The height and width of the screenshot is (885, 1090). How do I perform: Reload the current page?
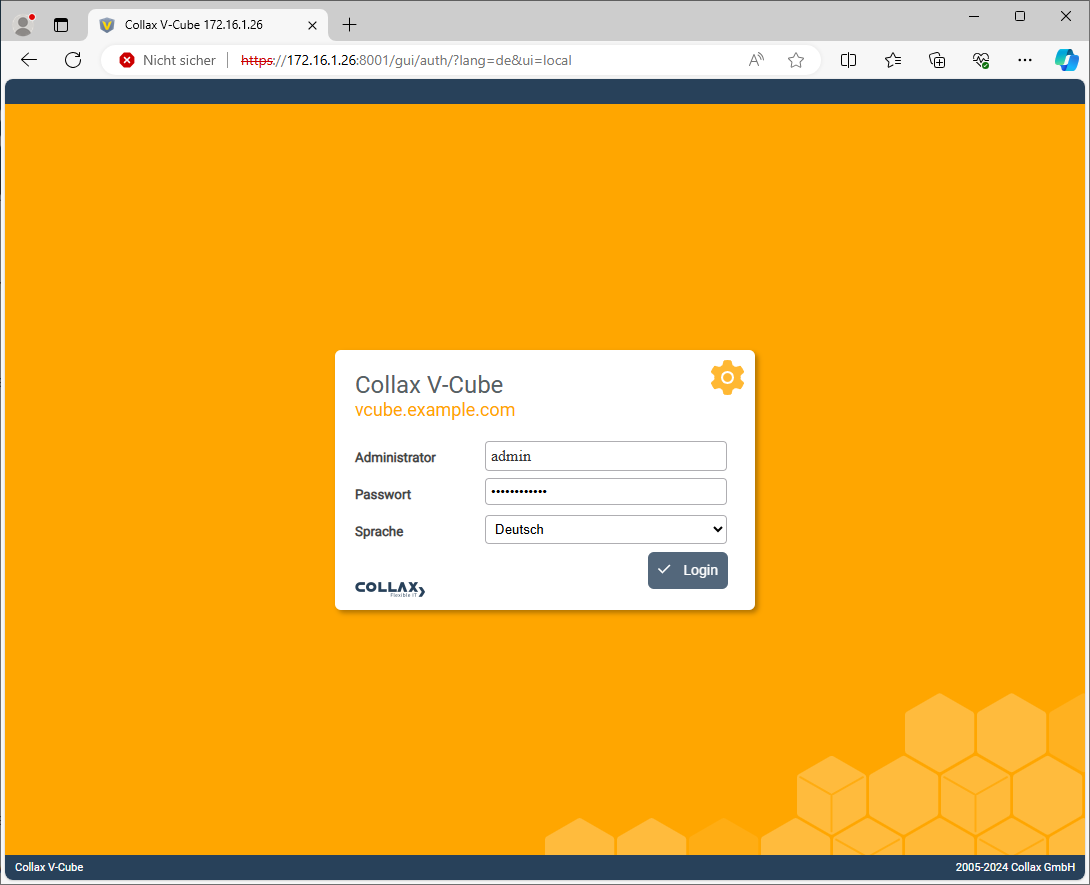[73, 60]
